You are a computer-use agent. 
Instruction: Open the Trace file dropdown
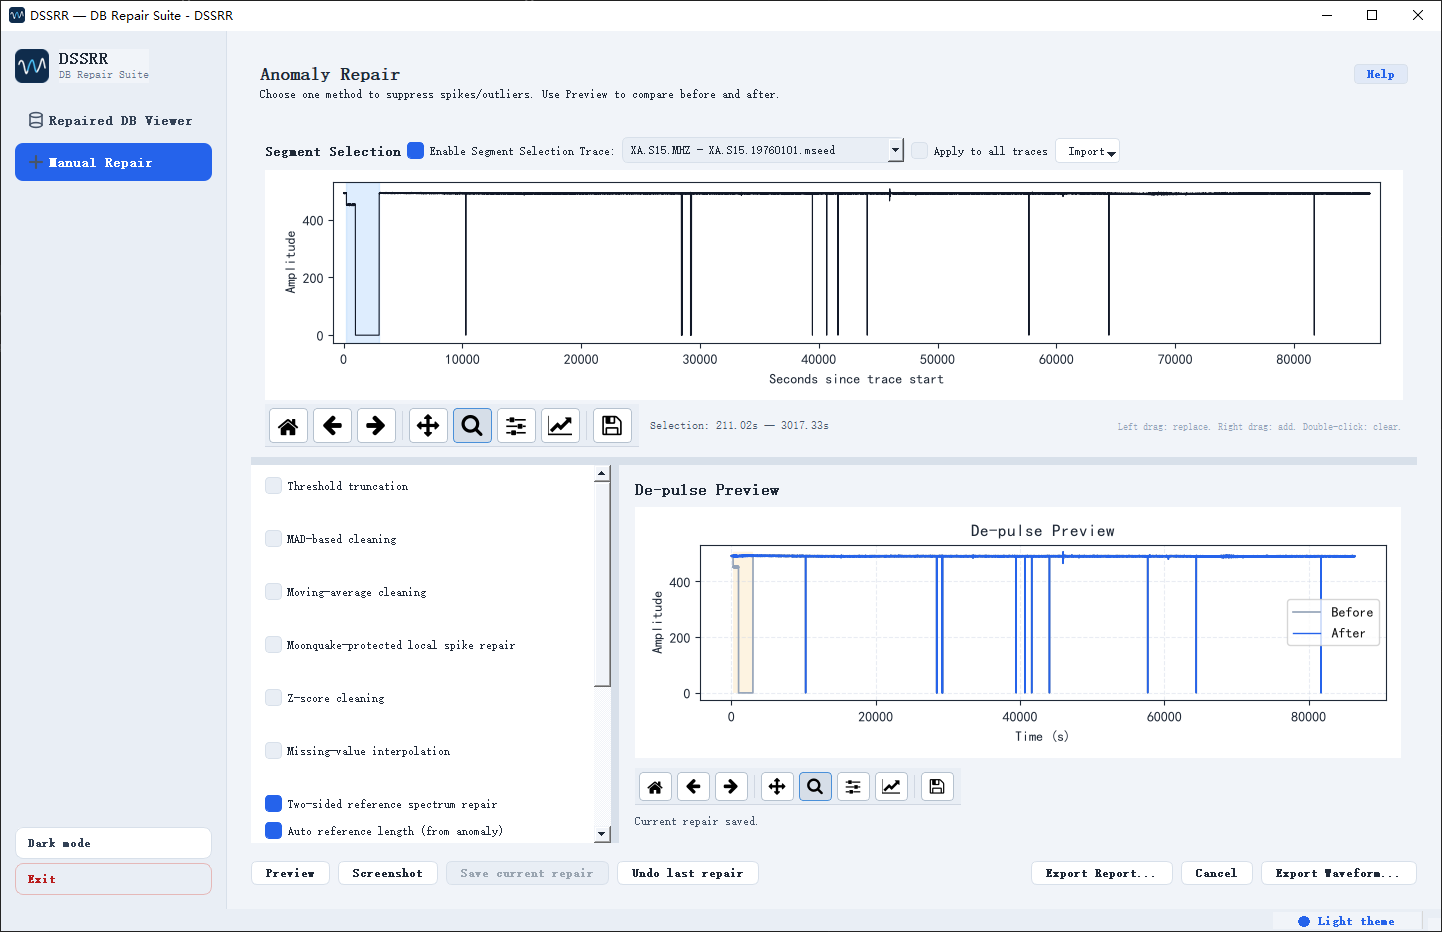[x=763, y=150]
